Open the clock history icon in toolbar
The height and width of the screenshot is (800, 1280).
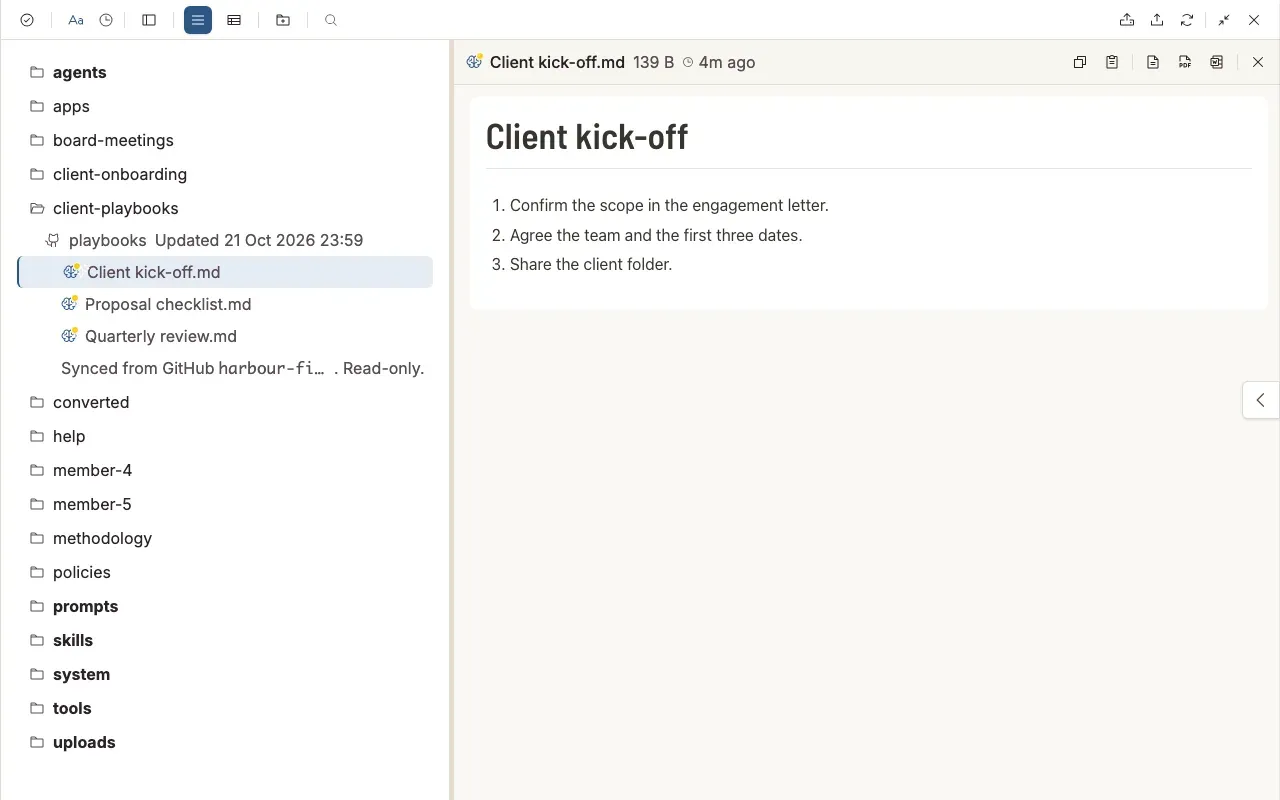[106, 20]
